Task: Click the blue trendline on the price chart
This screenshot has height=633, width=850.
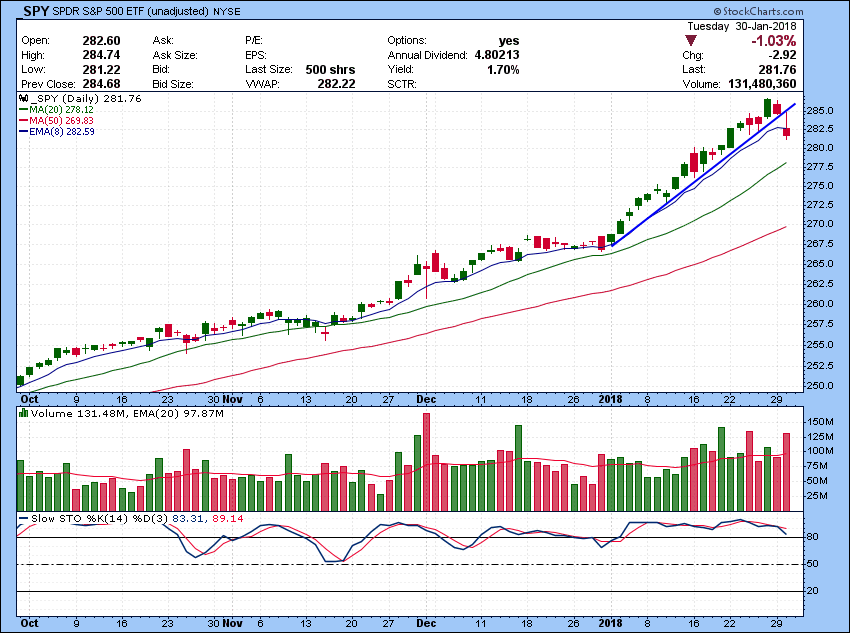Action: point(703,174)
